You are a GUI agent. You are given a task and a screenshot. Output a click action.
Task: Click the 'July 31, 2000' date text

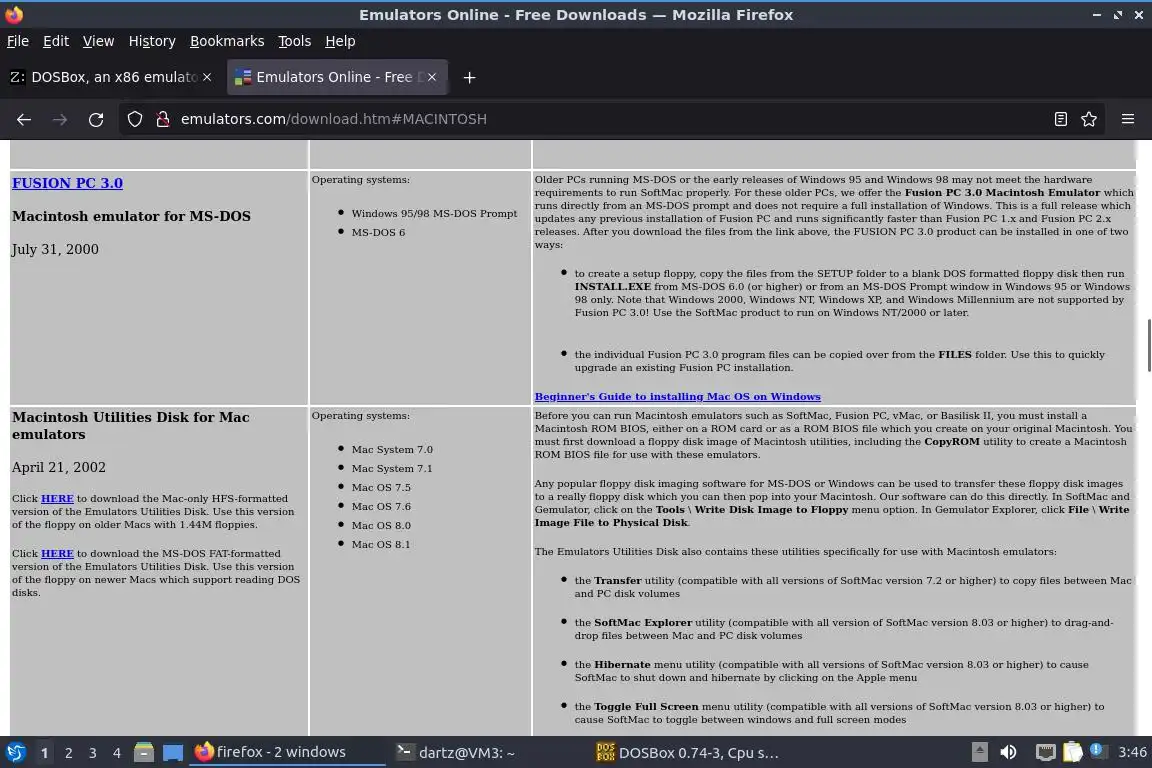55,249
